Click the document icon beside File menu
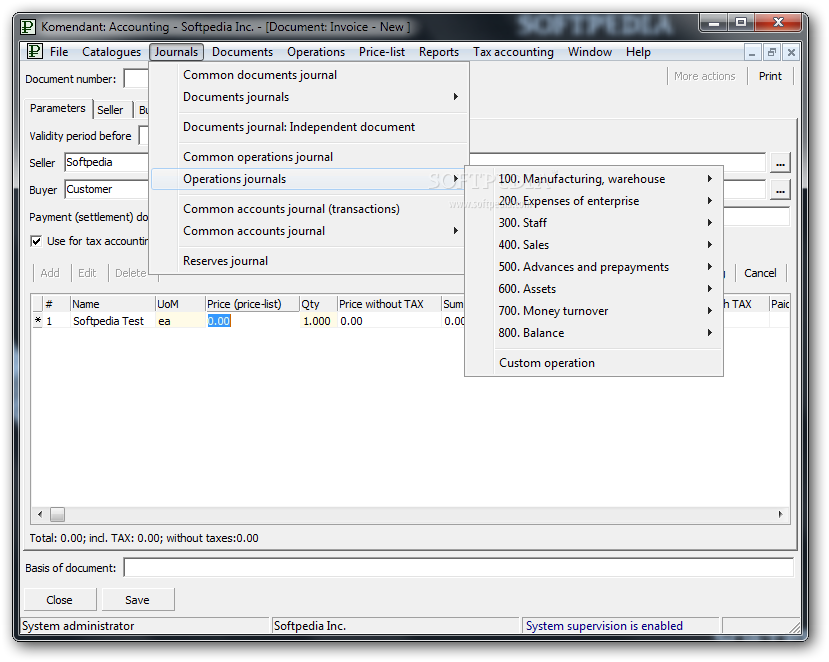The width and height of the screenshot is (829, 662). 34,51
